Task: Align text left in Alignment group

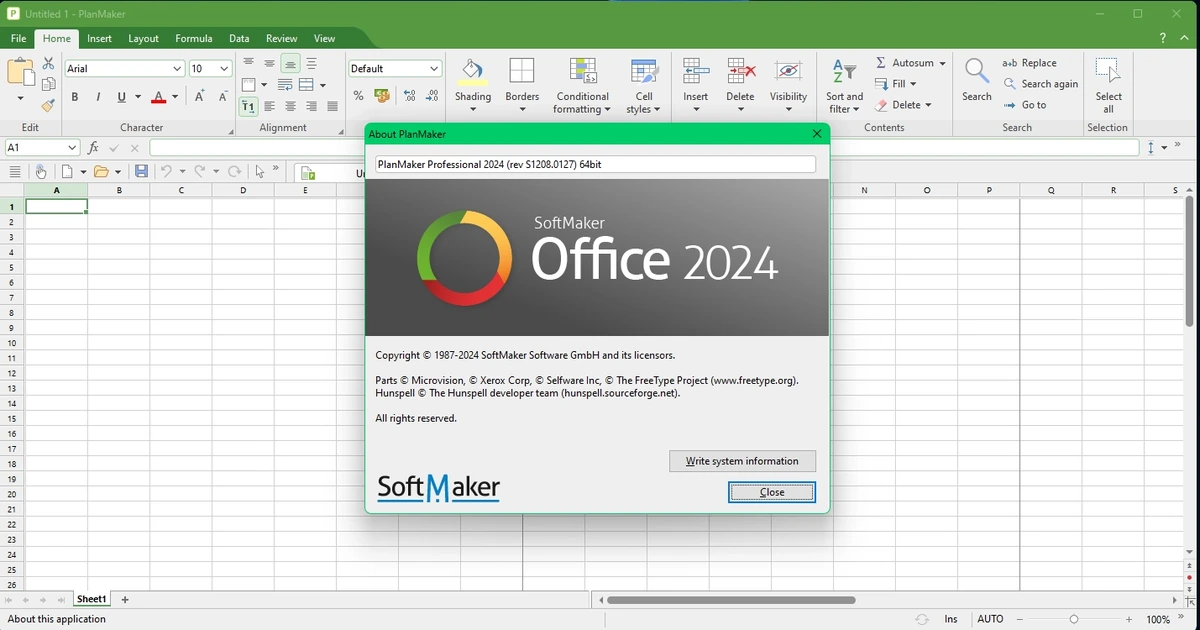Action: tap(270, 106)
